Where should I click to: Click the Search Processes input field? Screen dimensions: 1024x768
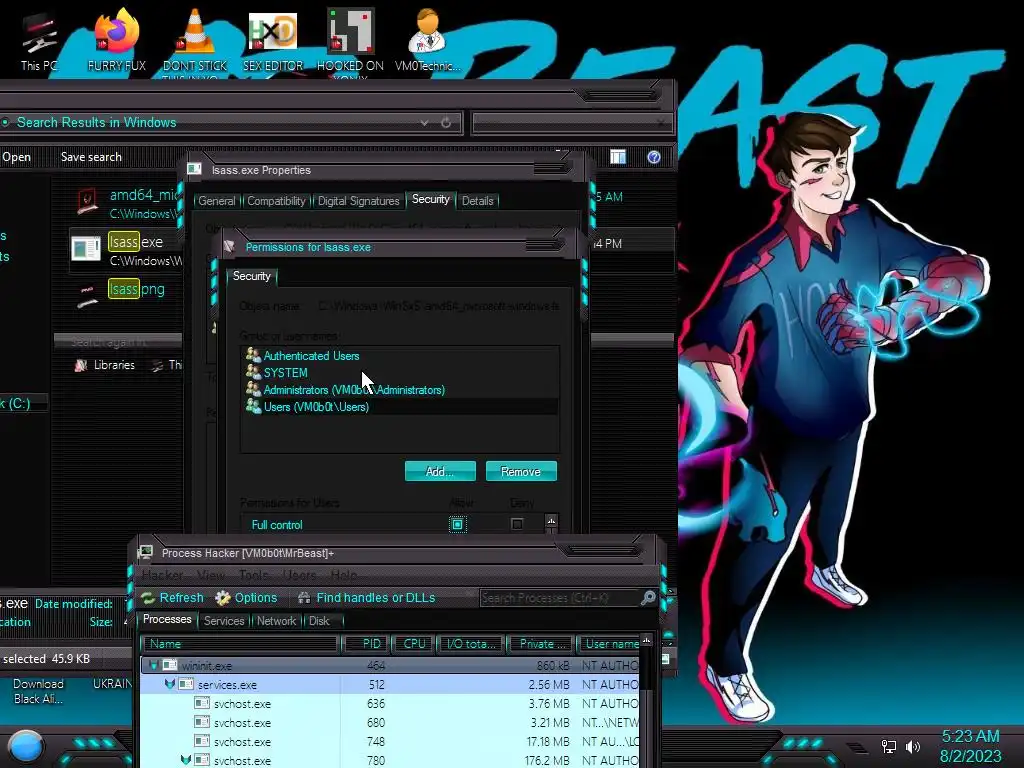tap(560, 598)
